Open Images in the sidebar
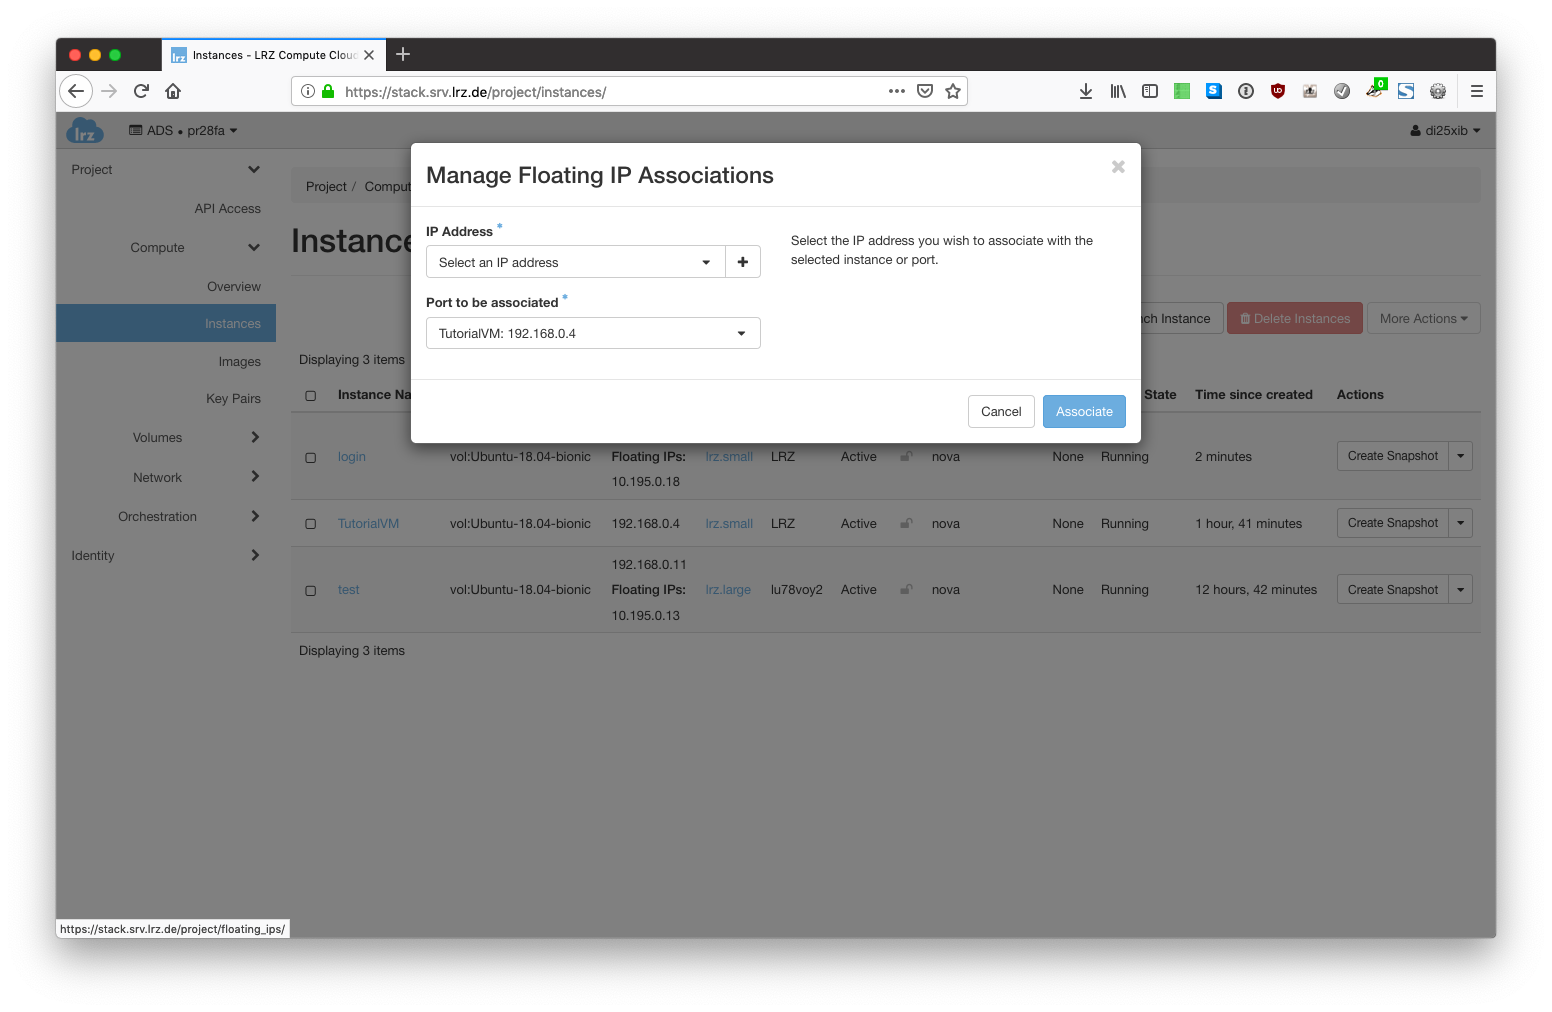1552x1012 pixels. pos(239,362)
